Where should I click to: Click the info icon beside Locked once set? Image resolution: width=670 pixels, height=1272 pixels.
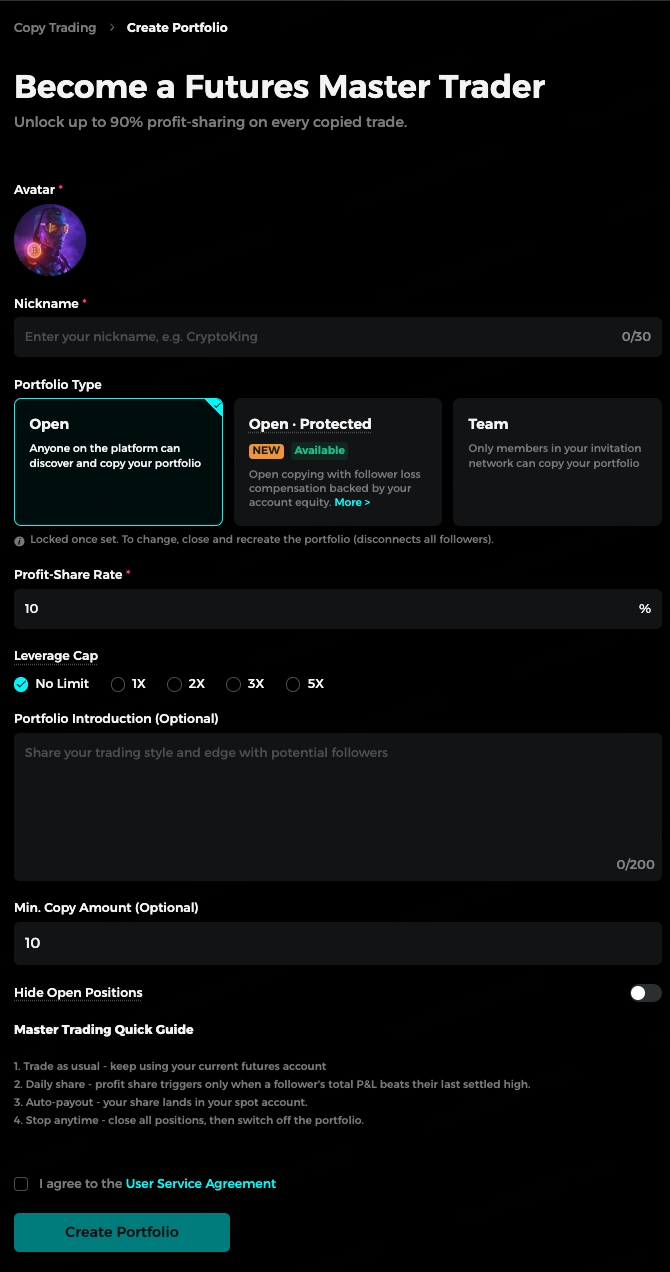point(20,540)
